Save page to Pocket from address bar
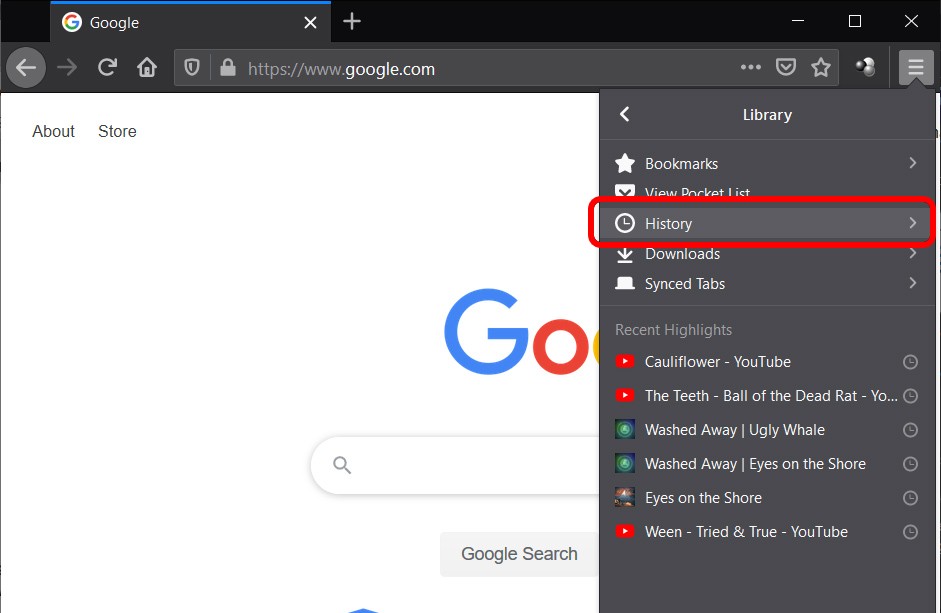Screen dimensions: 941x613 coord(786,67)
